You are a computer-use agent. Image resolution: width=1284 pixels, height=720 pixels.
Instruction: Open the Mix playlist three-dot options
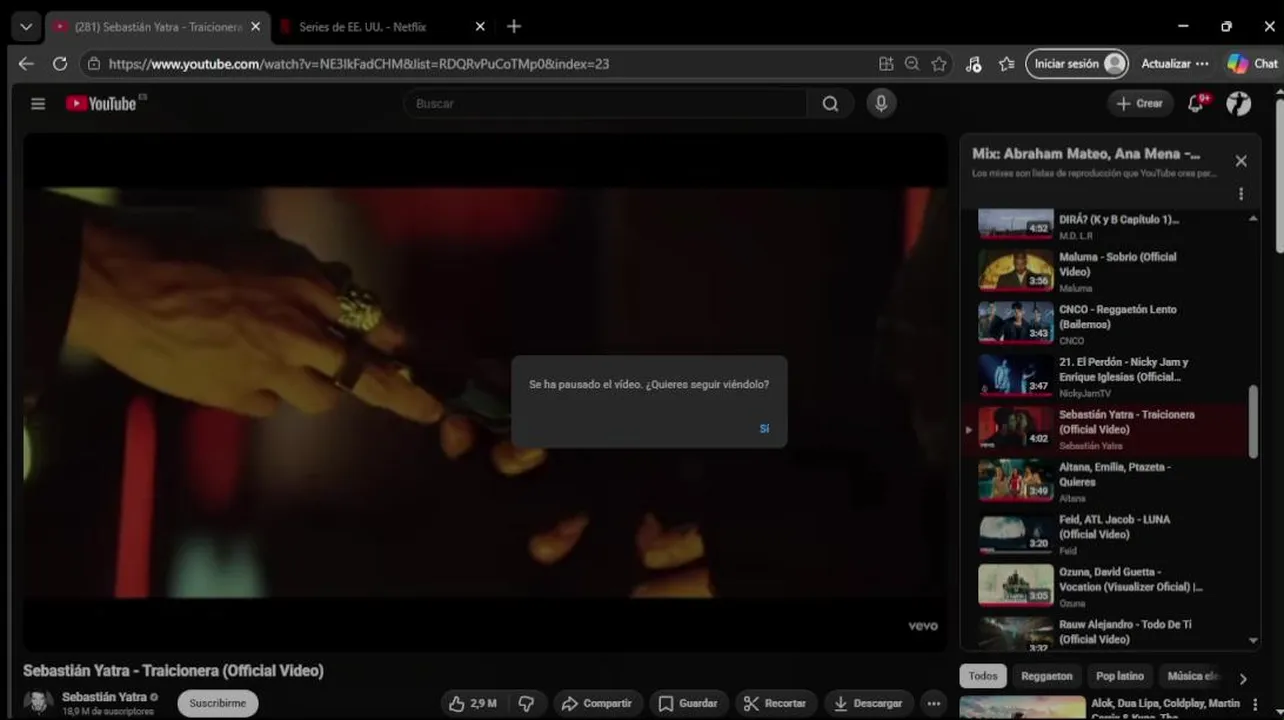coord(1241,194)
